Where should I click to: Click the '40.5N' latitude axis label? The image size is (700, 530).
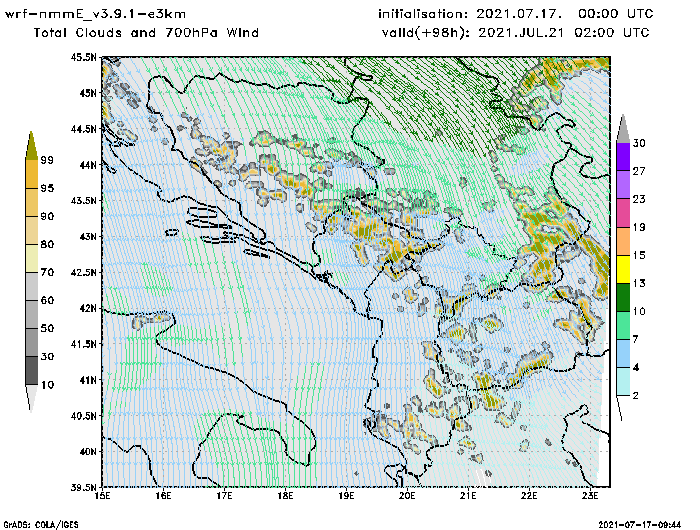[83, 416]
